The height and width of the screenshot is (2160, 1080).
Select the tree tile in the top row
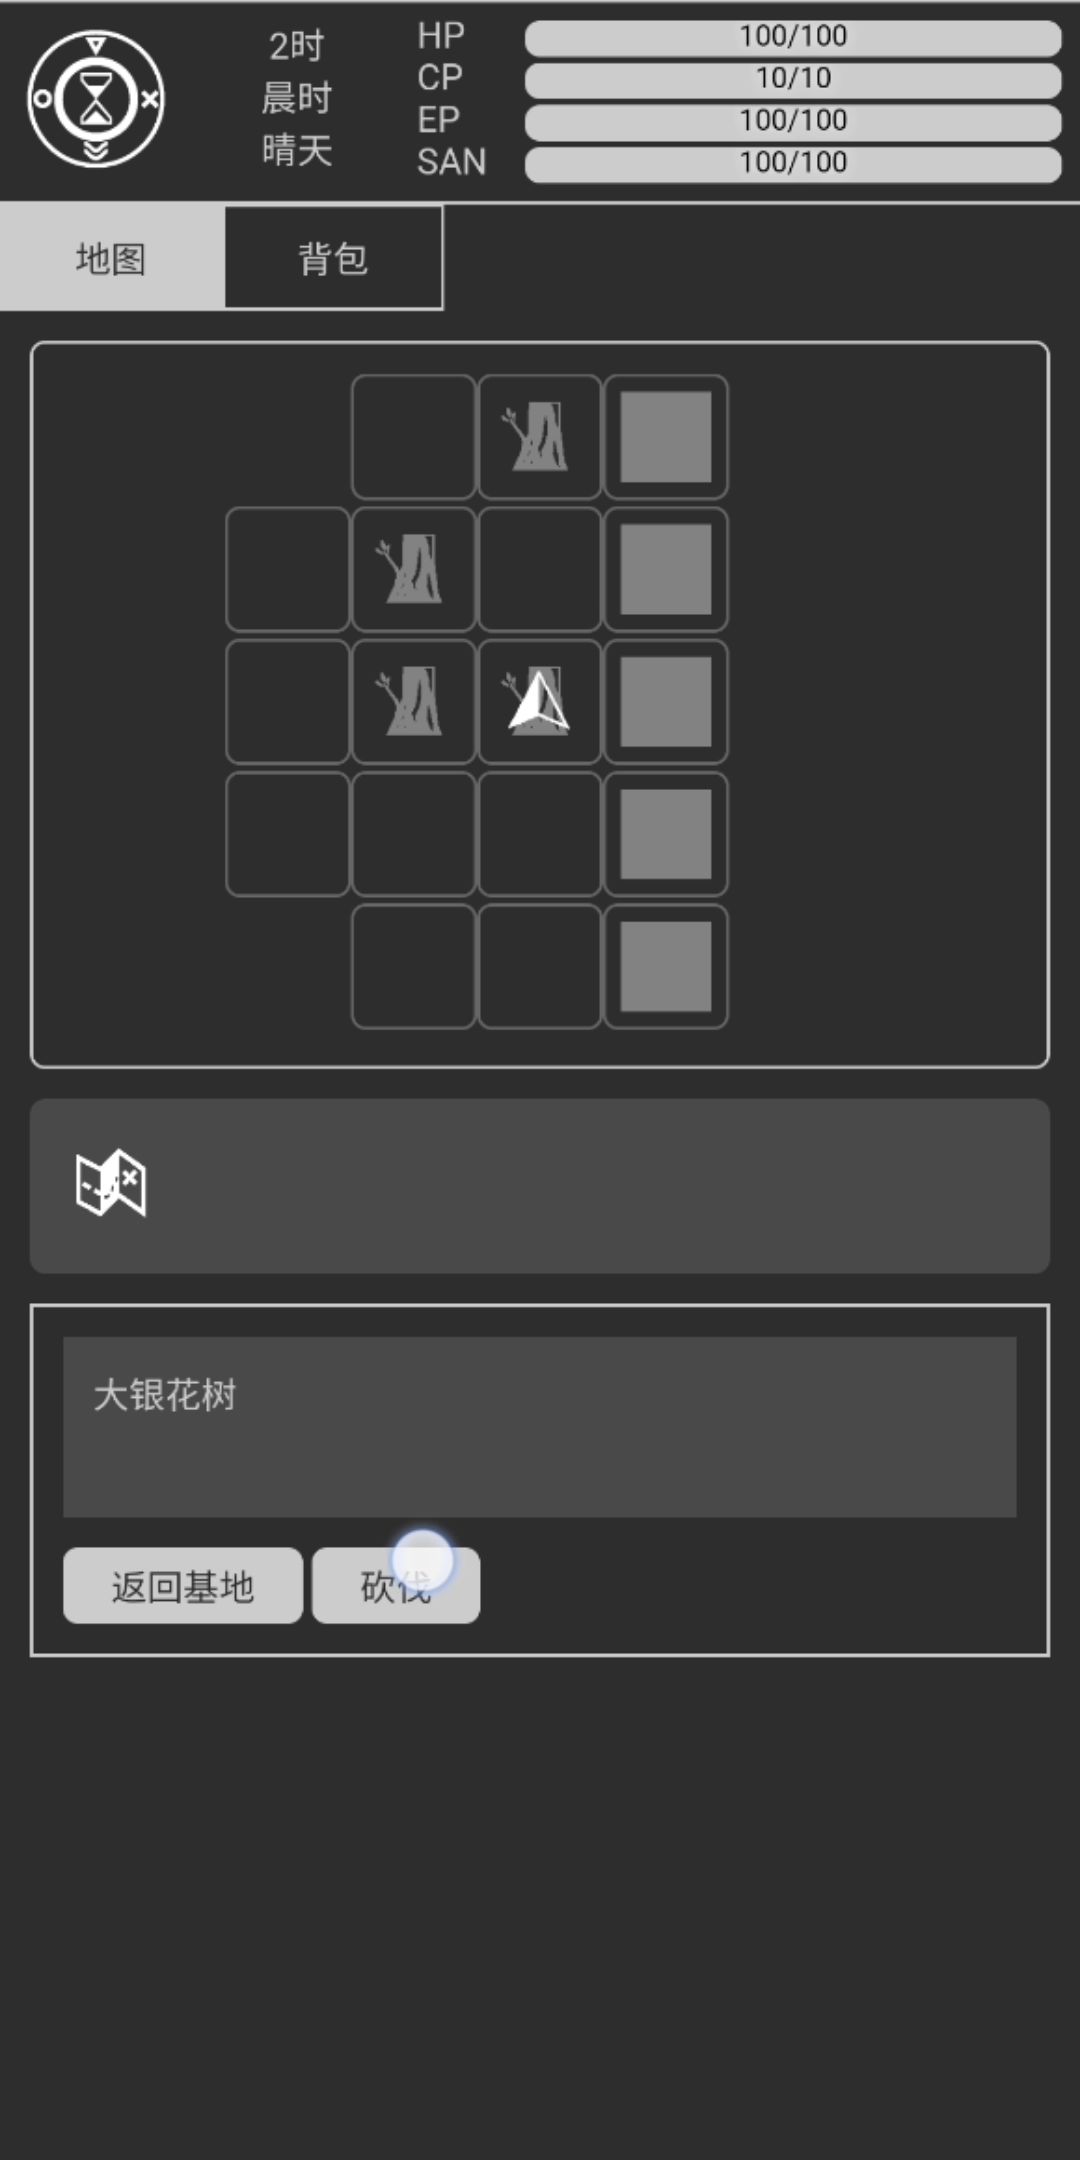tap(540, 437)
